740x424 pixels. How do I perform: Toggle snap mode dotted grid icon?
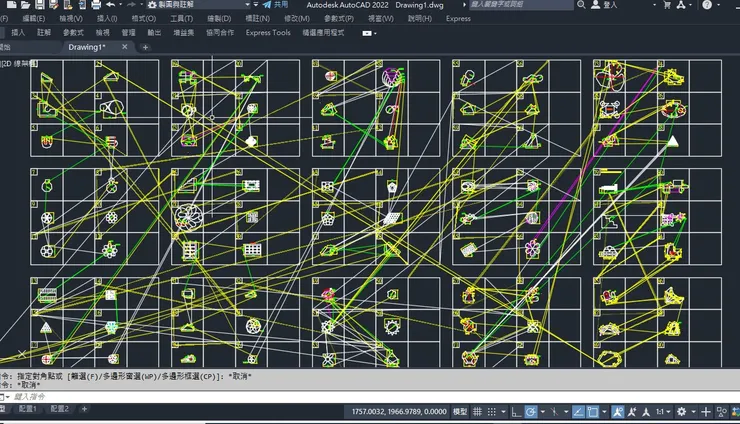pyautogui.click(x=492, y=412)
